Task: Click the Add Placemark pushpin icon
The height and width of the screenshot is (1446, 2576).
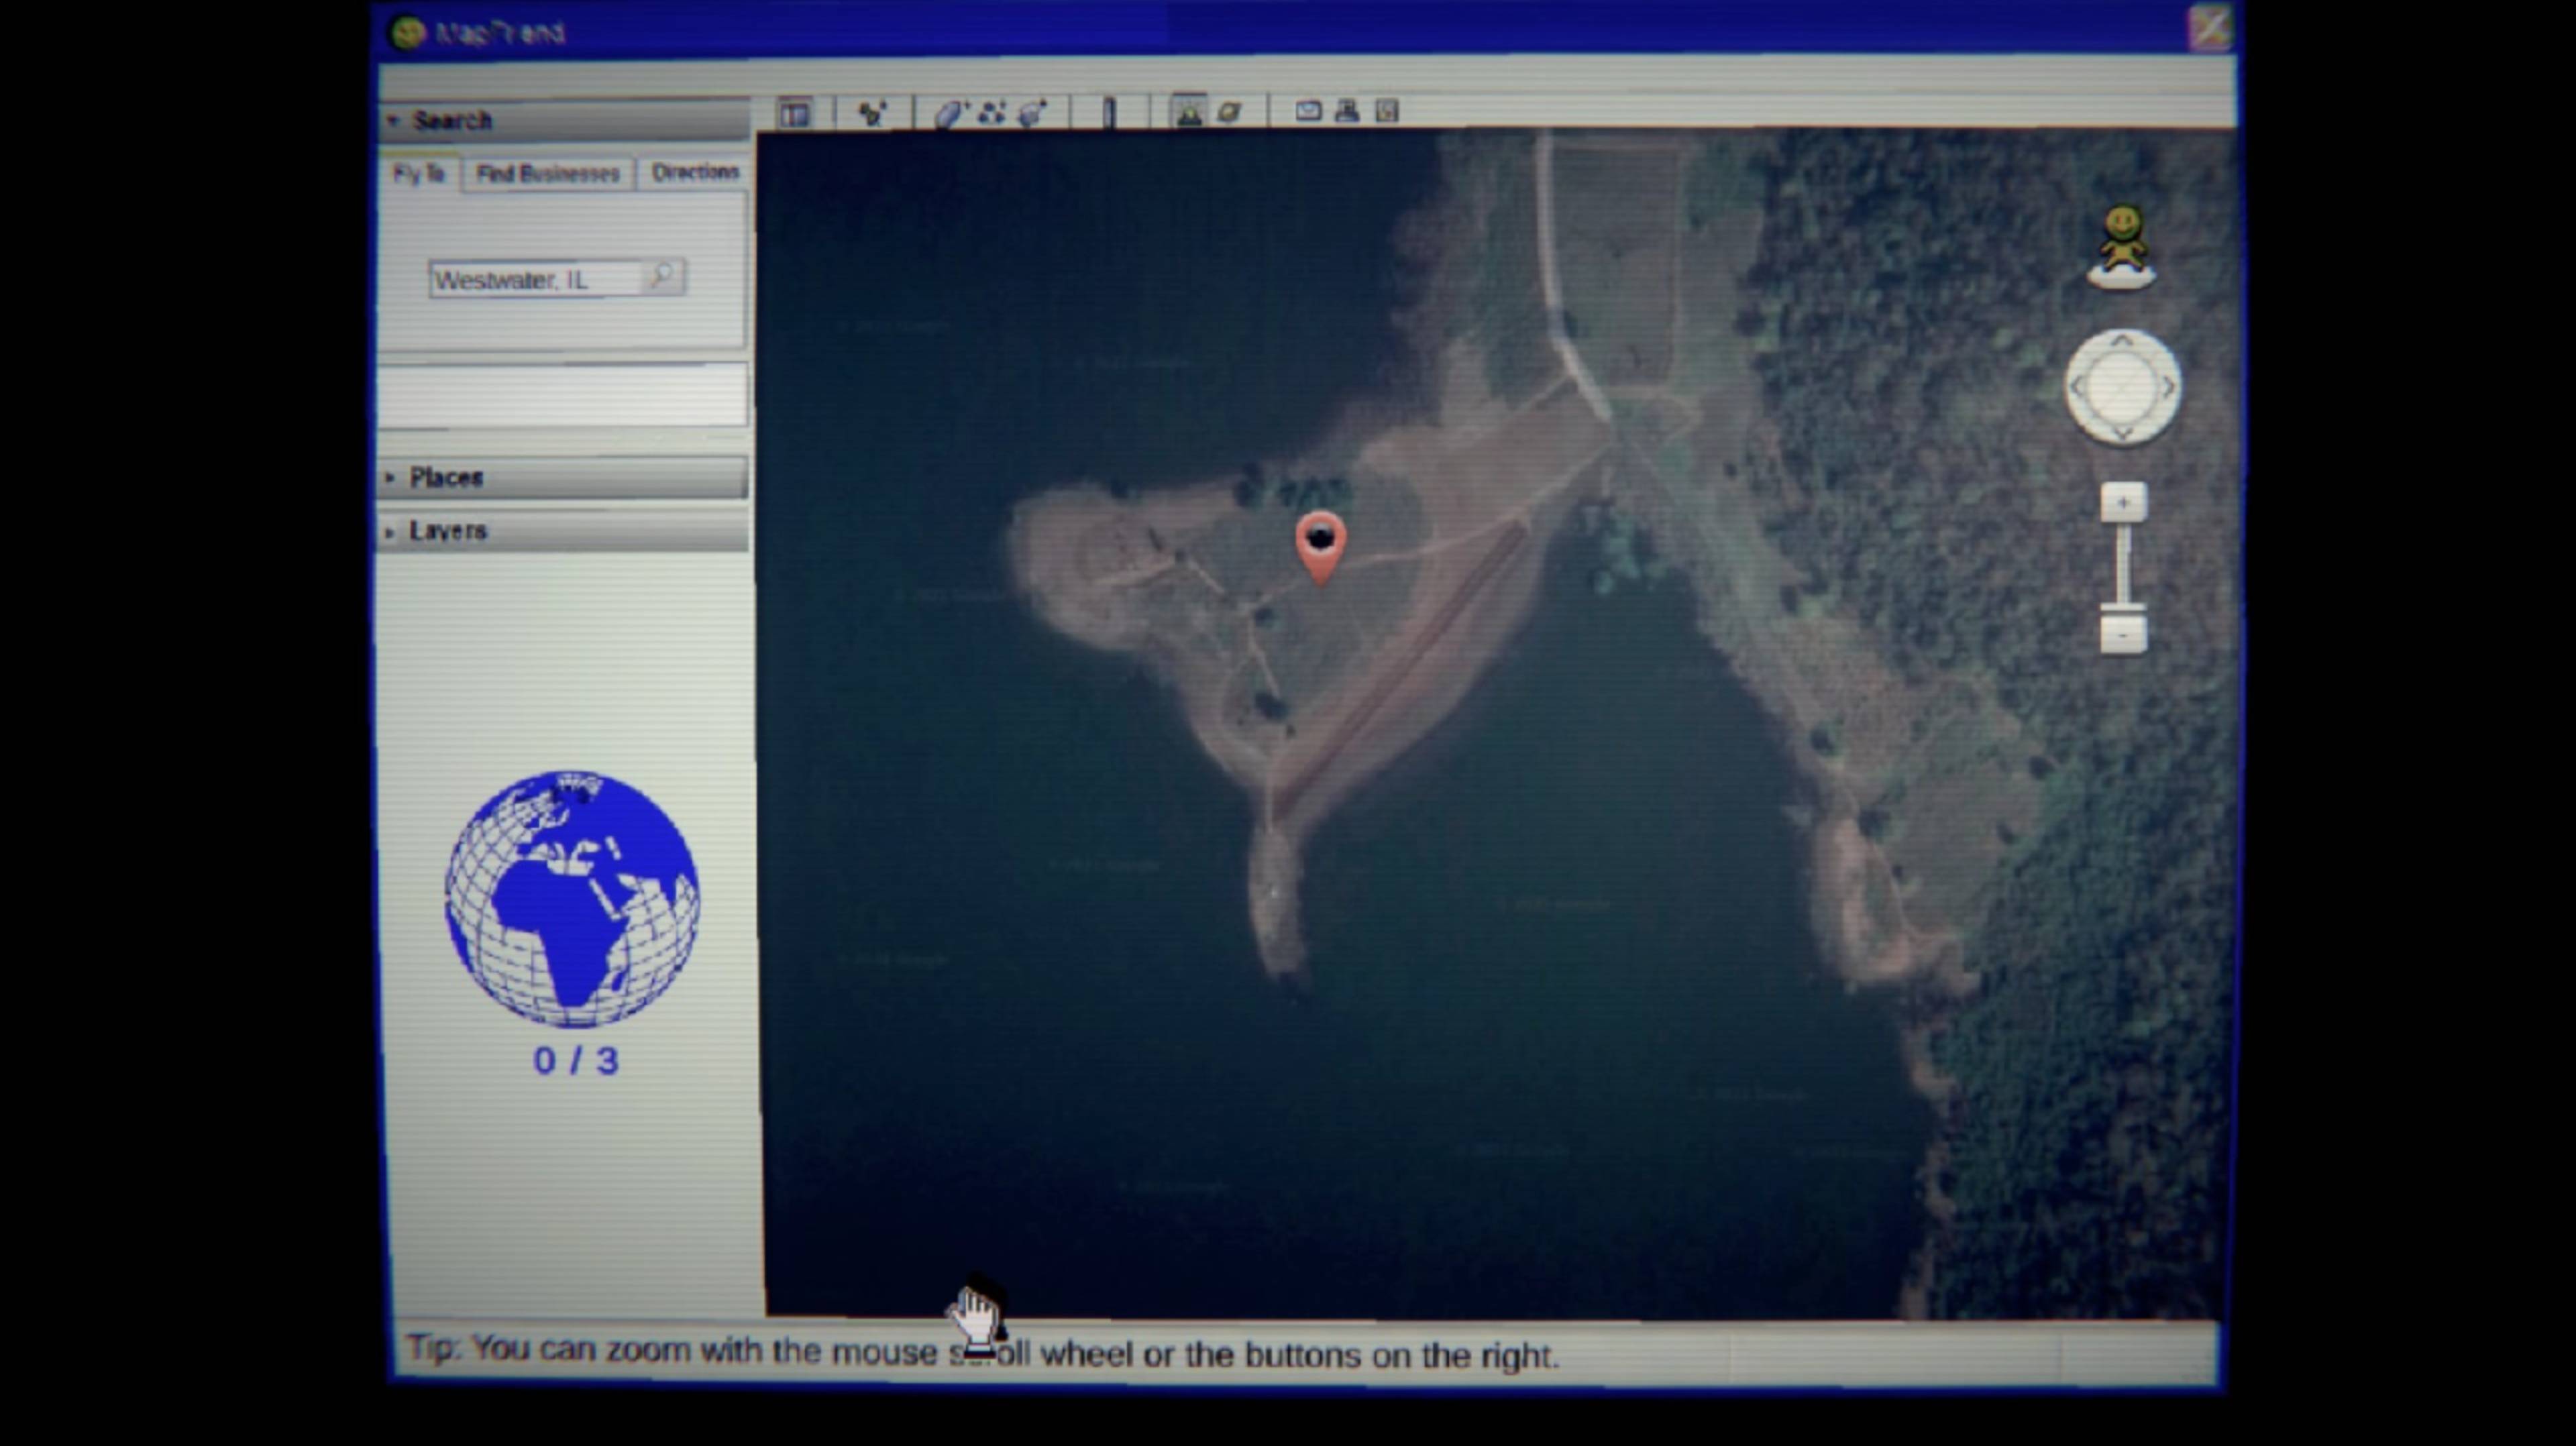Action: (872, 113)
